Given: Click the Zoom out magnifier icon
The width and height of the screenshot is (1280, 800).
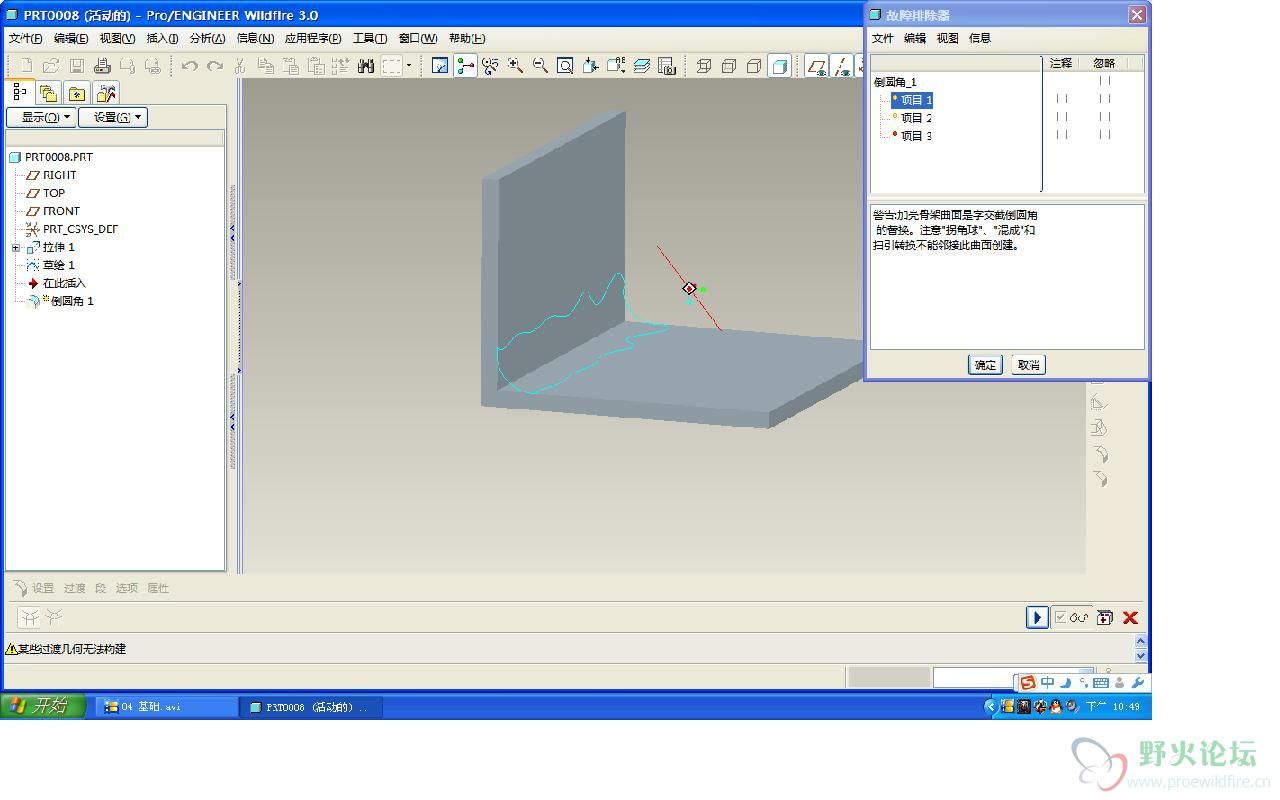Looking at the screenshot, I should (x=540, y=66).
